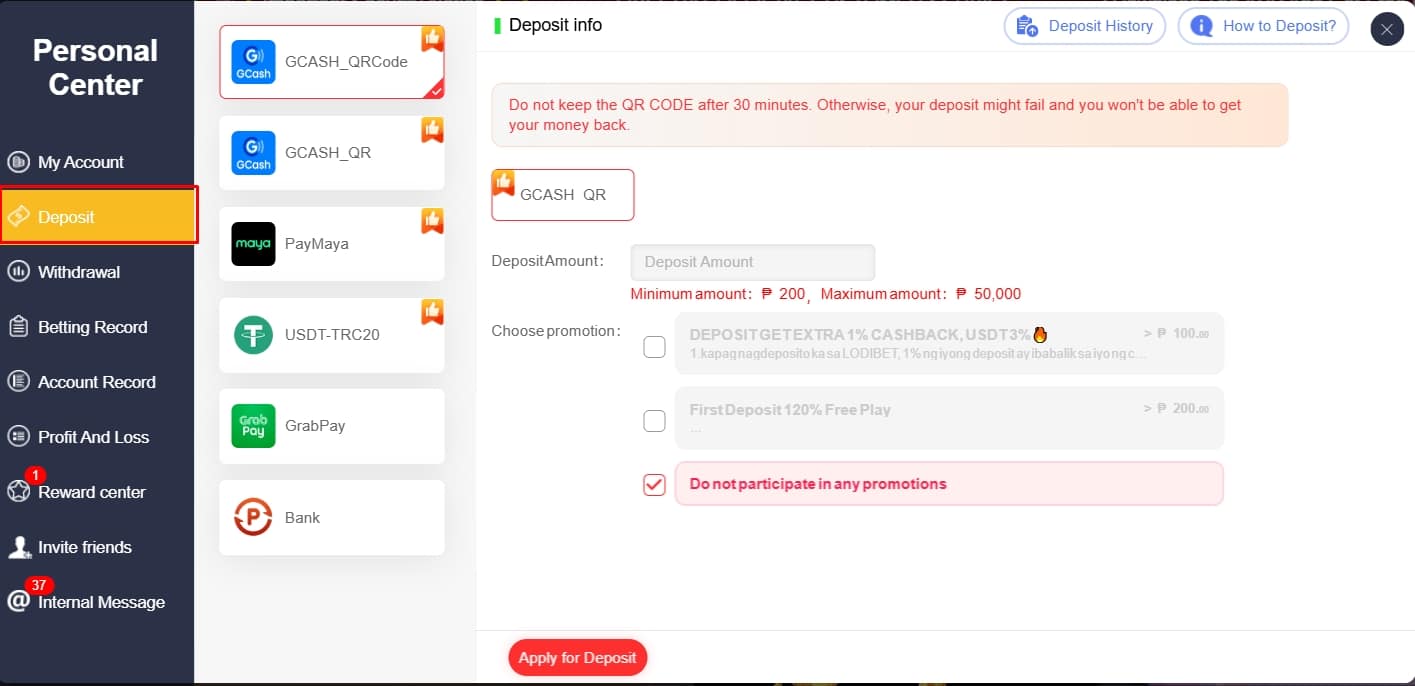Open Deposit History
1415x686 pixels.
pos(1085,26)
